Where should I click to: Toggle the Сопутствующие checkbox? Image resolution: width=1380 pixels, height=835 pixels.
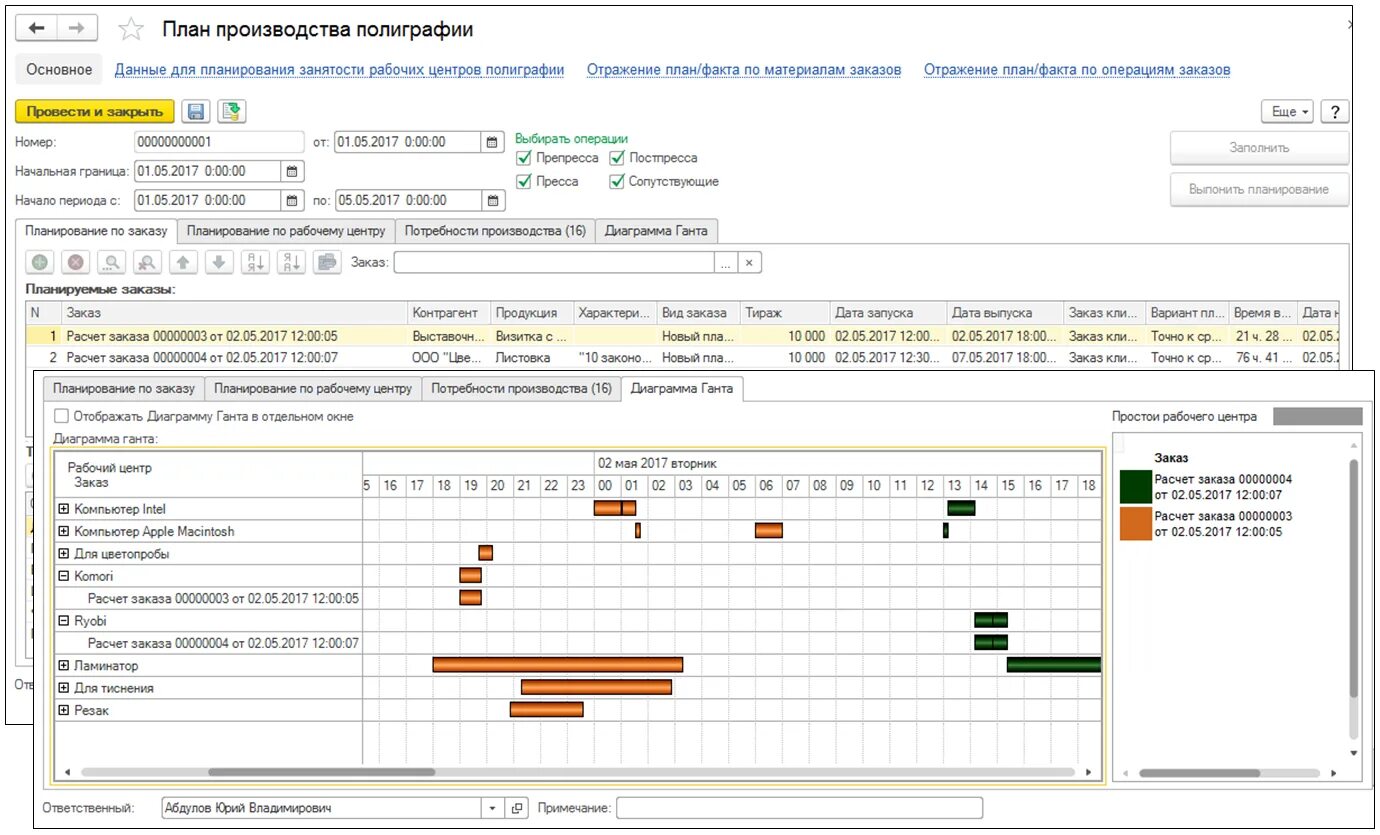click(617, 182)
